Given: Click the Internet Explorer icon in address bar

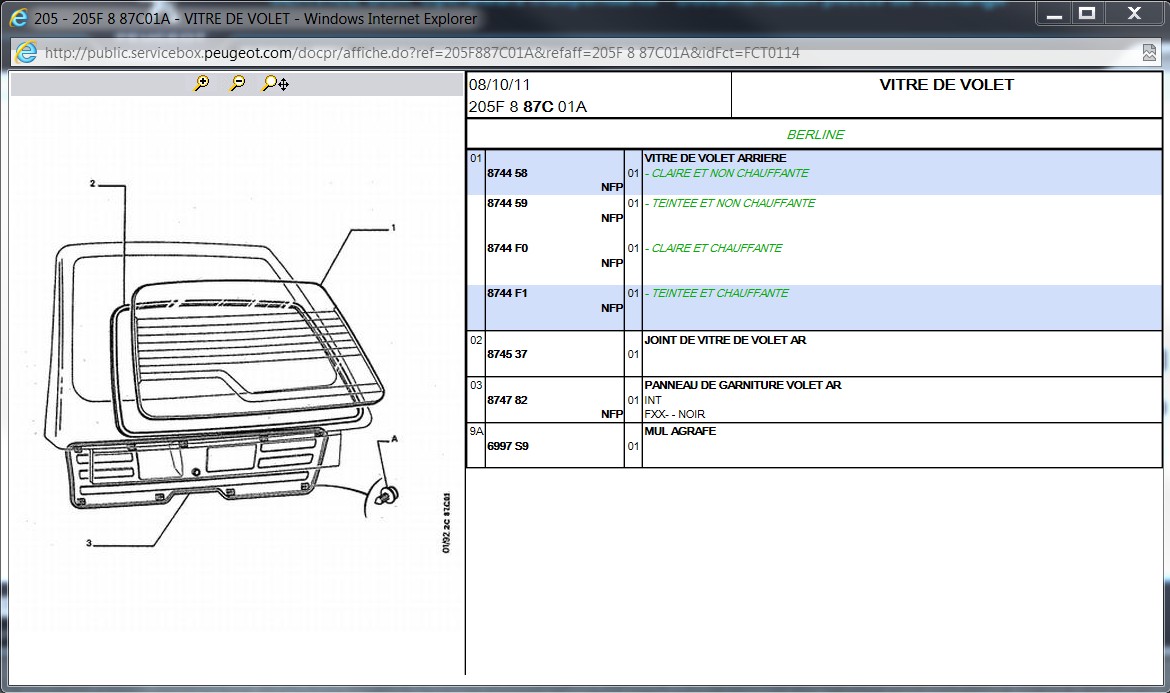Looking at the screenshot, I should click(27, 53).
